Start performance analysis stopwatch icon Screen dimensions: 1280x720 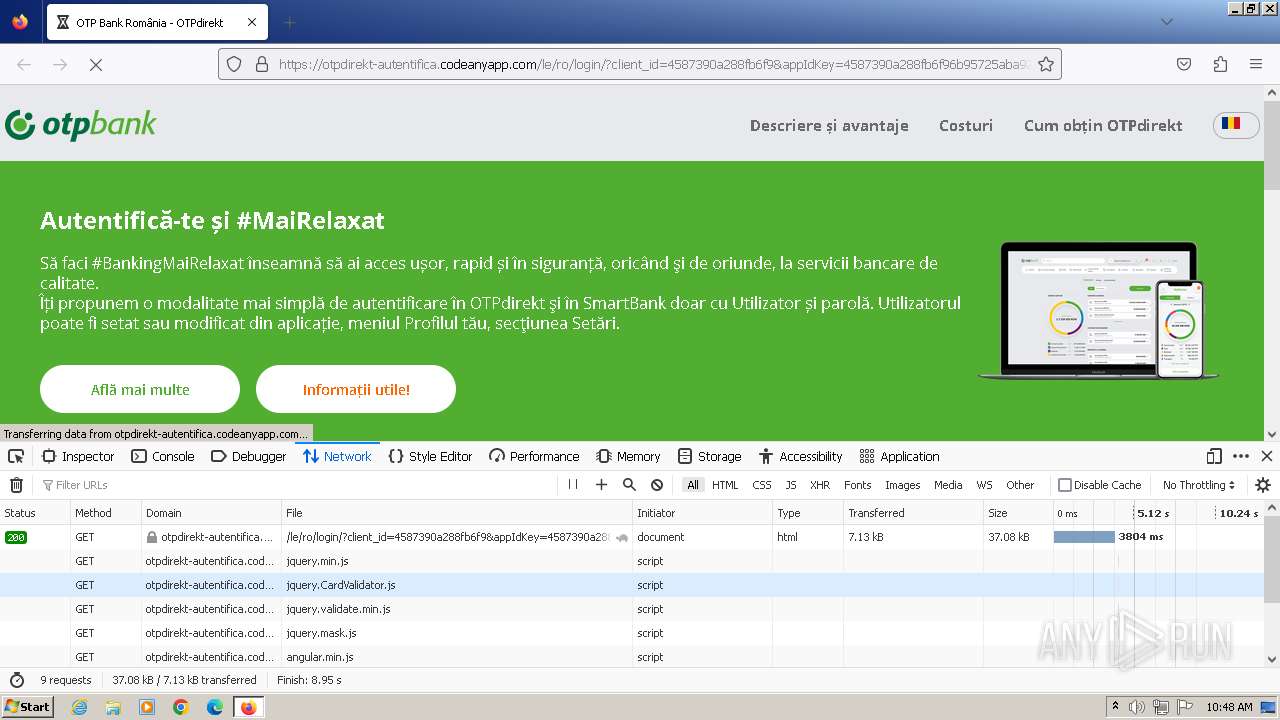(x=17, y=680)
